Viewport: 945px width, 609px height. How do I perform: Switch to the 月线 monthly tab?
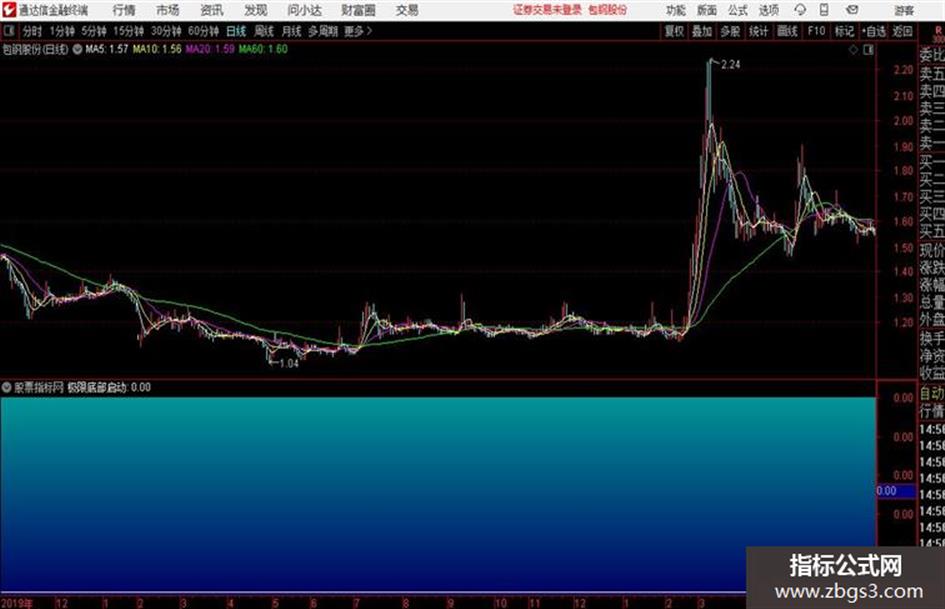(x=292, y=31)
